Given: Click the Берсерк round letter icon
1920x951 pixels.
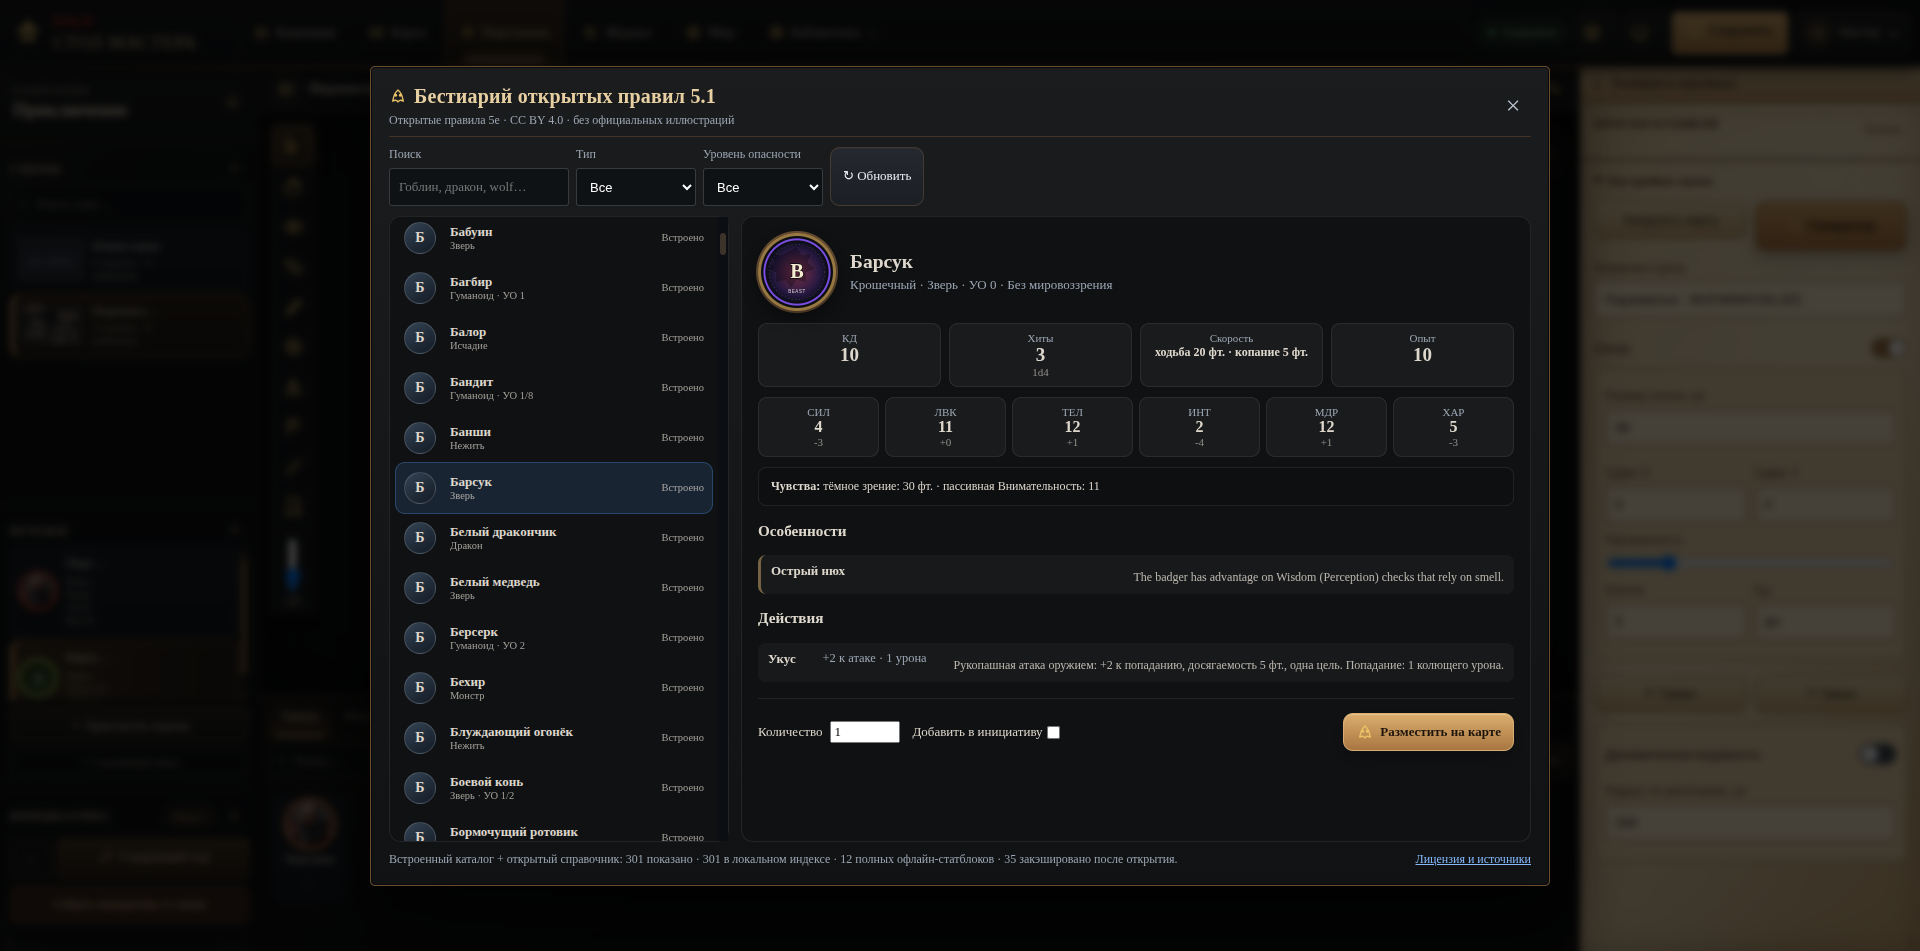Looking at the screenshot, I should coord(420,638).
